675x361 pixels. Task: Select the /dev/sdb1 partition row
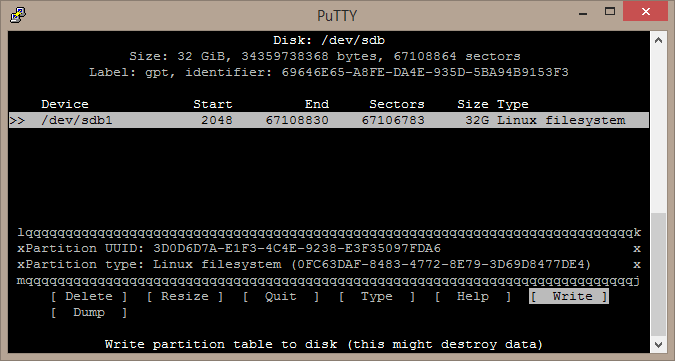click(328, 120)
